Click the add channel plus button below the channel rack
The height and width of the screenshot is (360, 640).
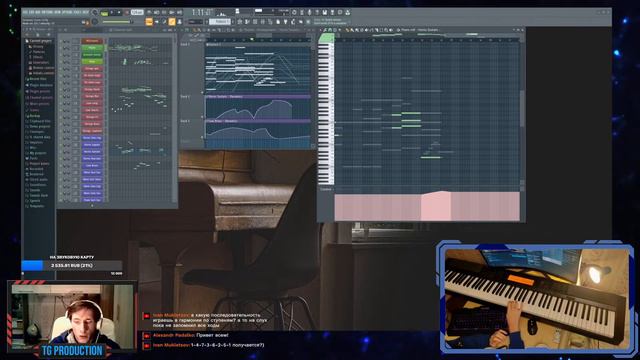pyautogui.click(x=92, y=206)
